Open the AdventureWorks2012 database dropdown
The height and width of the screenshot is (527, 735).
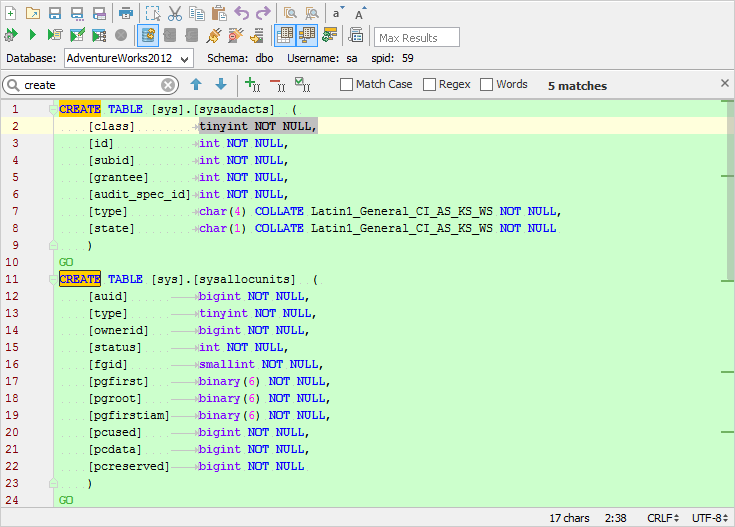point(128,59)
